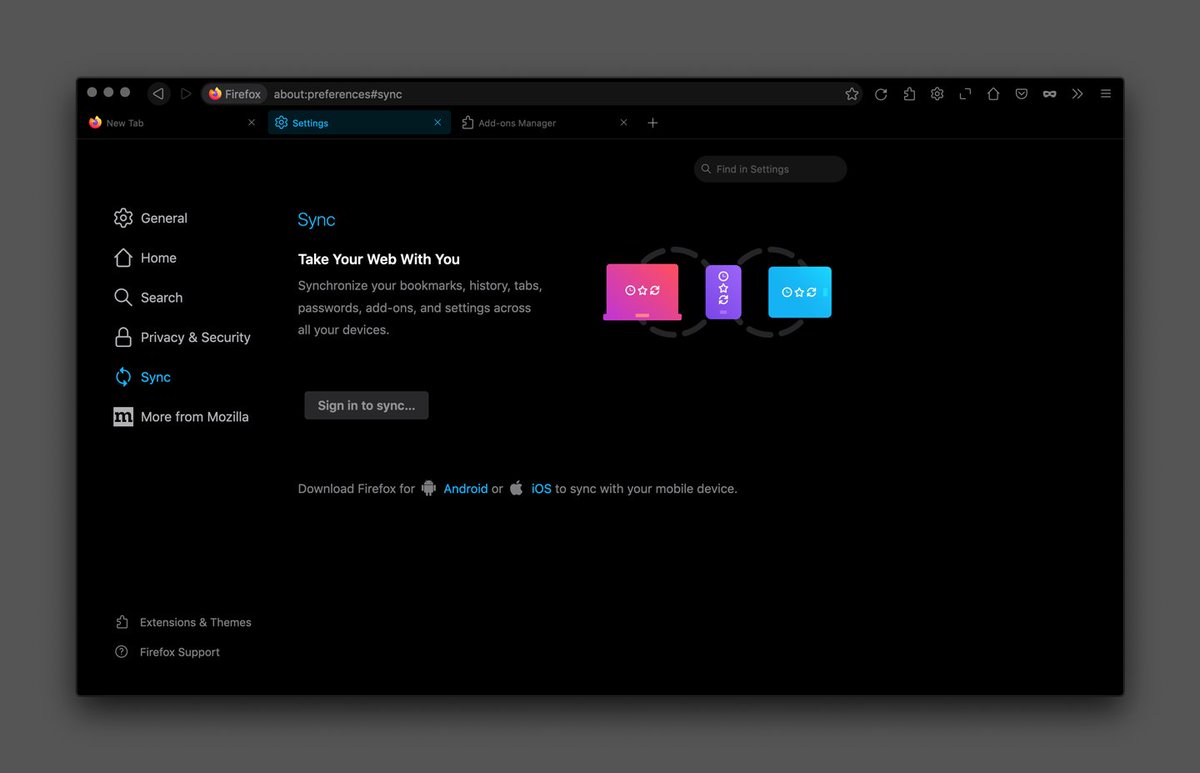Close the Settings tab

tap(437, 123)
